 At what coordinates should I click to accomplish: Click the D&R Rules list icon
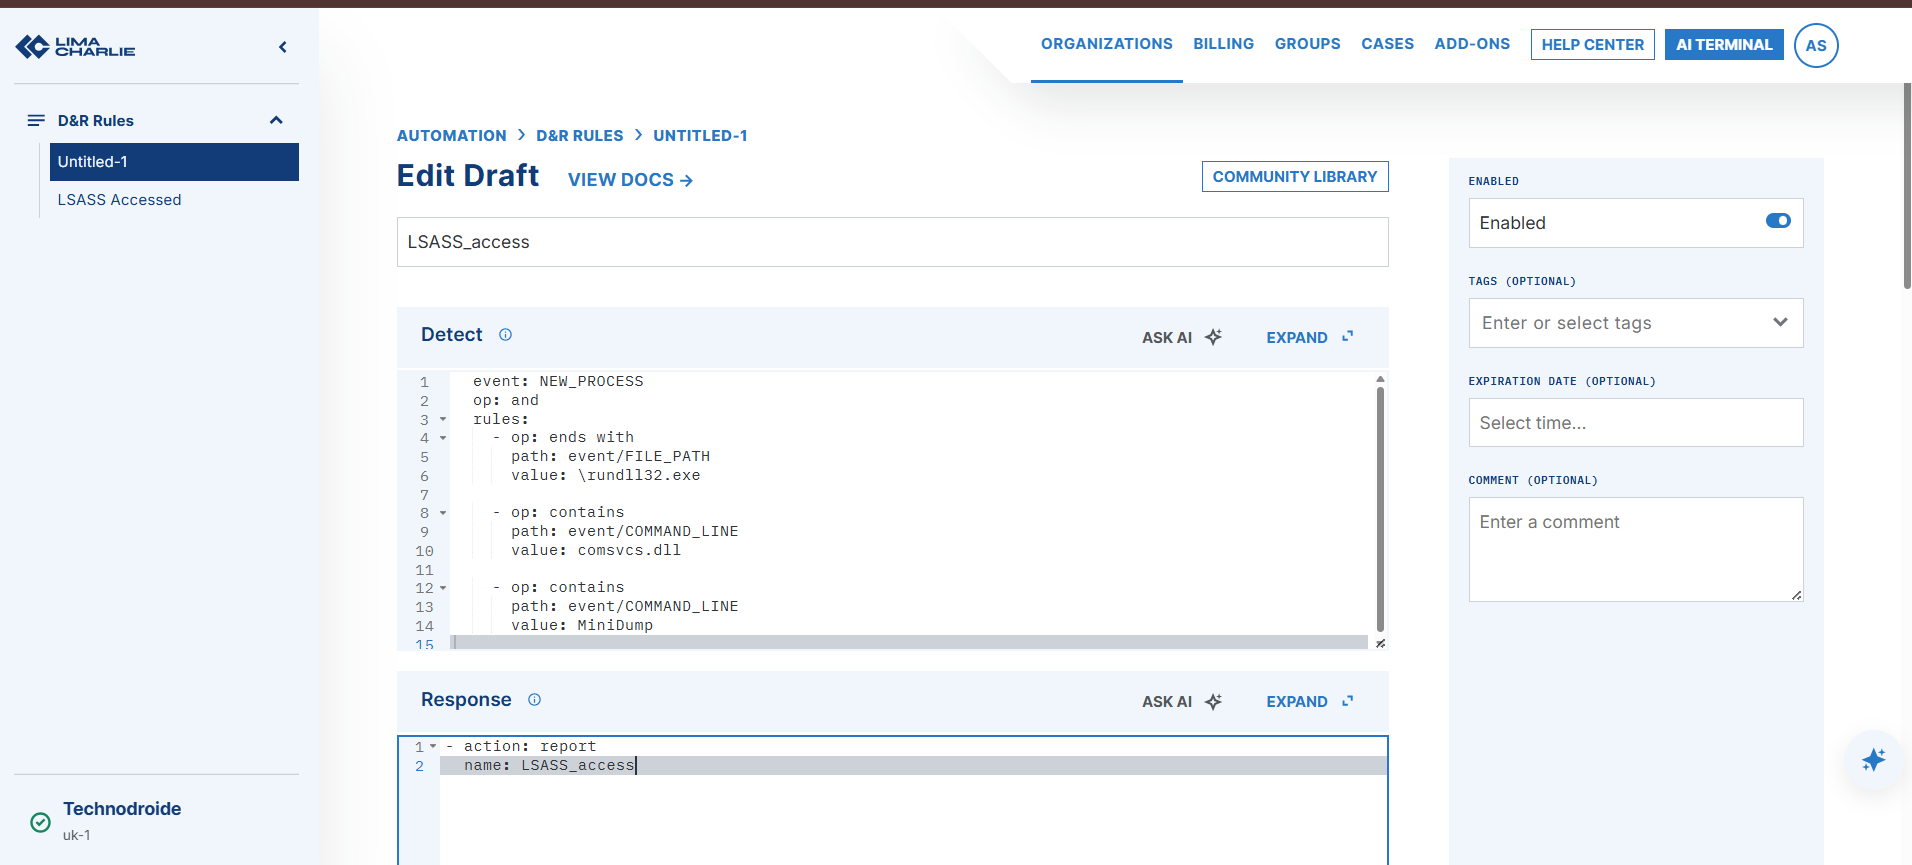pos(36,120)
